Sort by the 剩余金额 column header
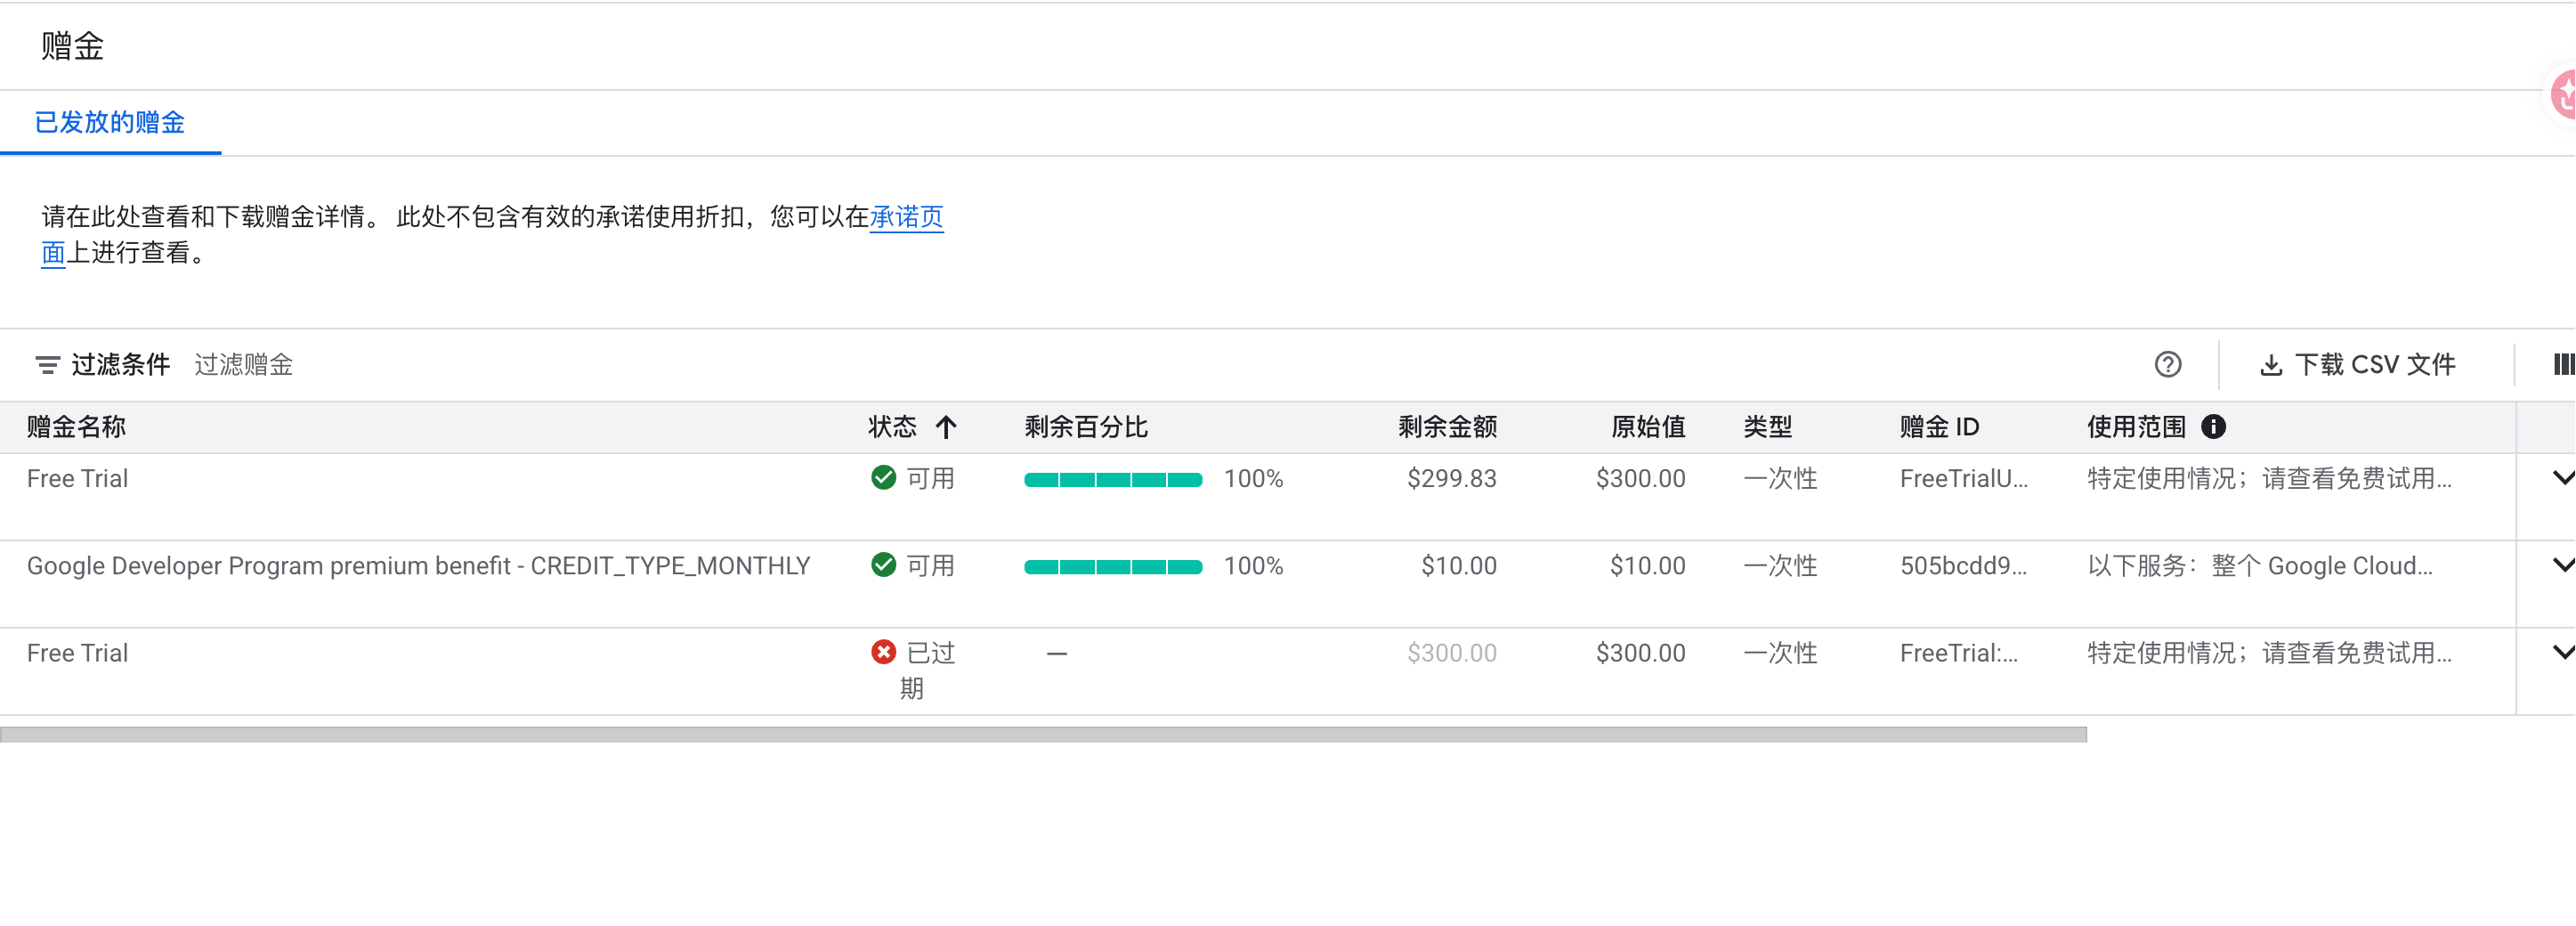 pos(1446,427)
